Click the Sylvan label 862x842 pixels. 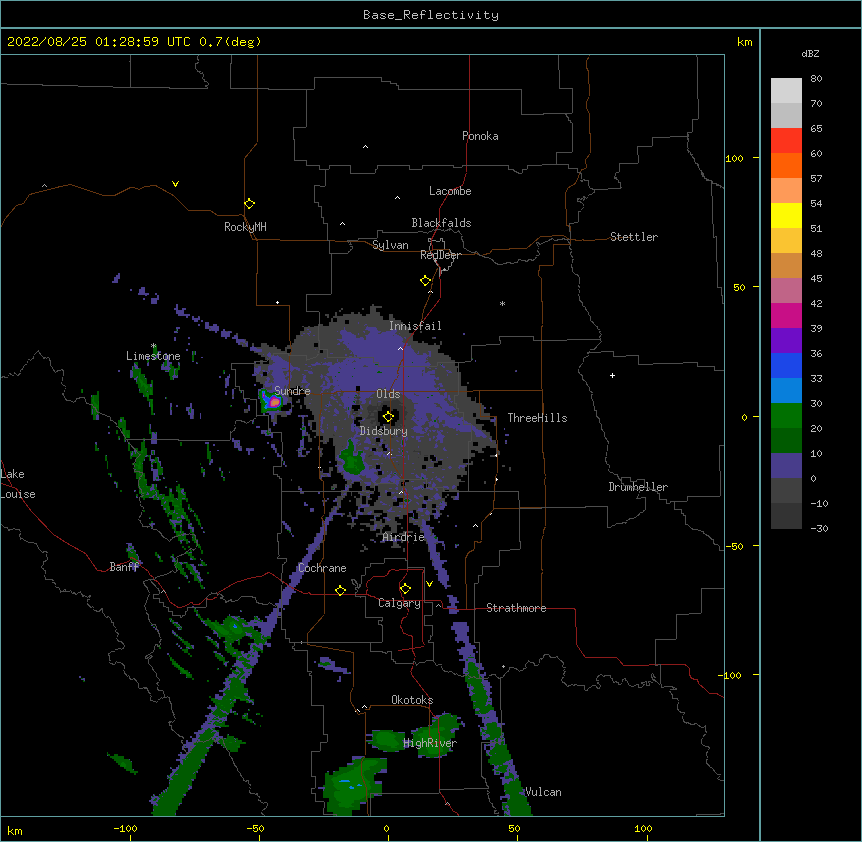(390, 245)
